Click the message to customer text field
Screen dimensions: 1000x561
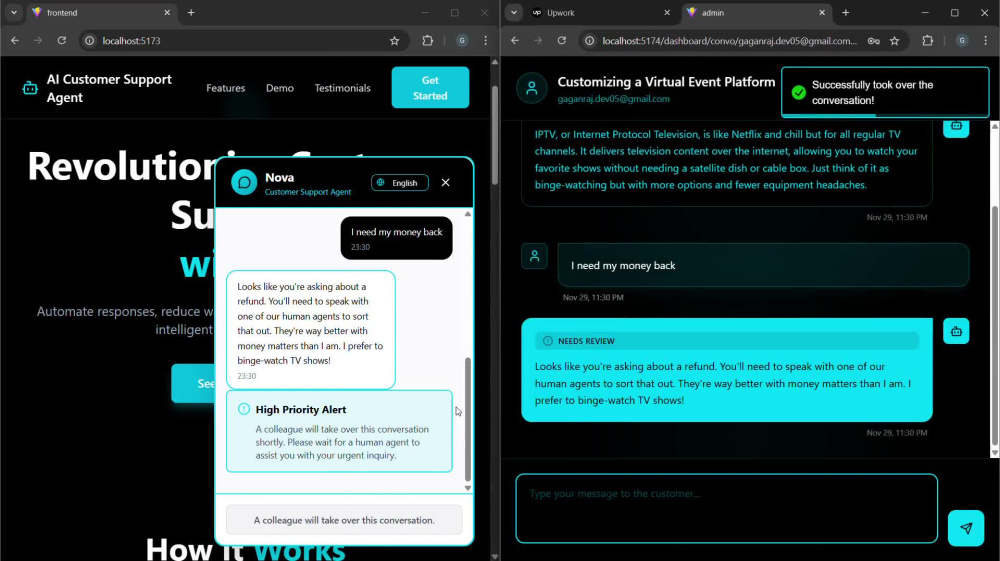point(726,508)
